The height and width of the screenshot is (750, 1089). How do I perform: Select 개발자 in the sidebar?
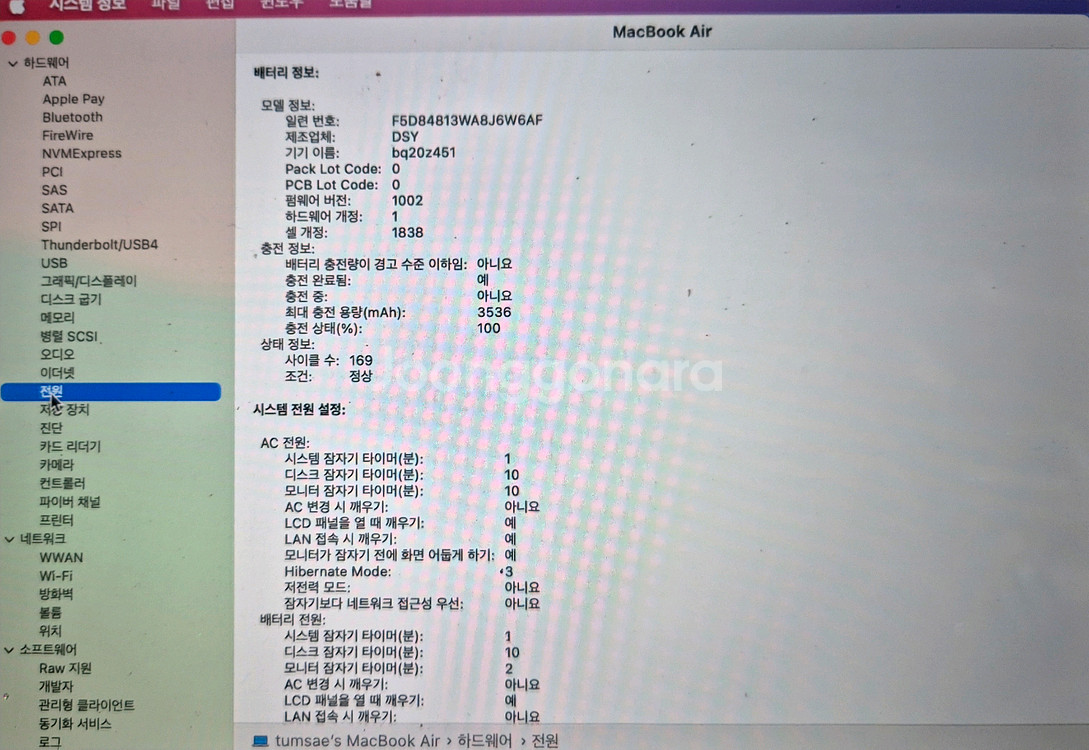pos(56,686)
